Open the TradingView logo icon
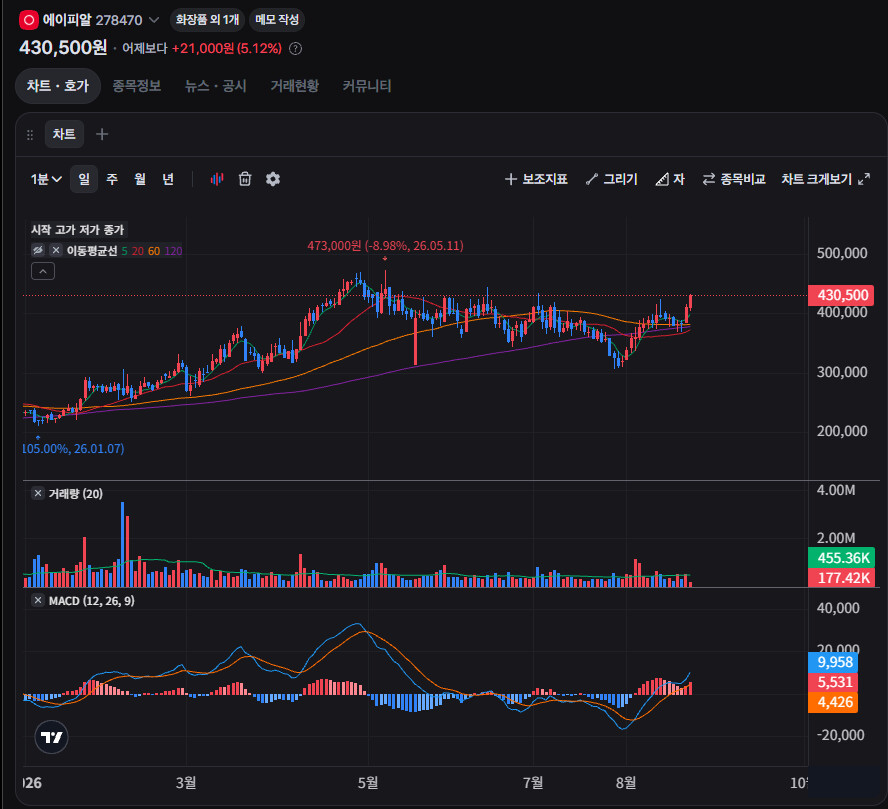Viewport: 888px width, 809px height. click(52, 737)
